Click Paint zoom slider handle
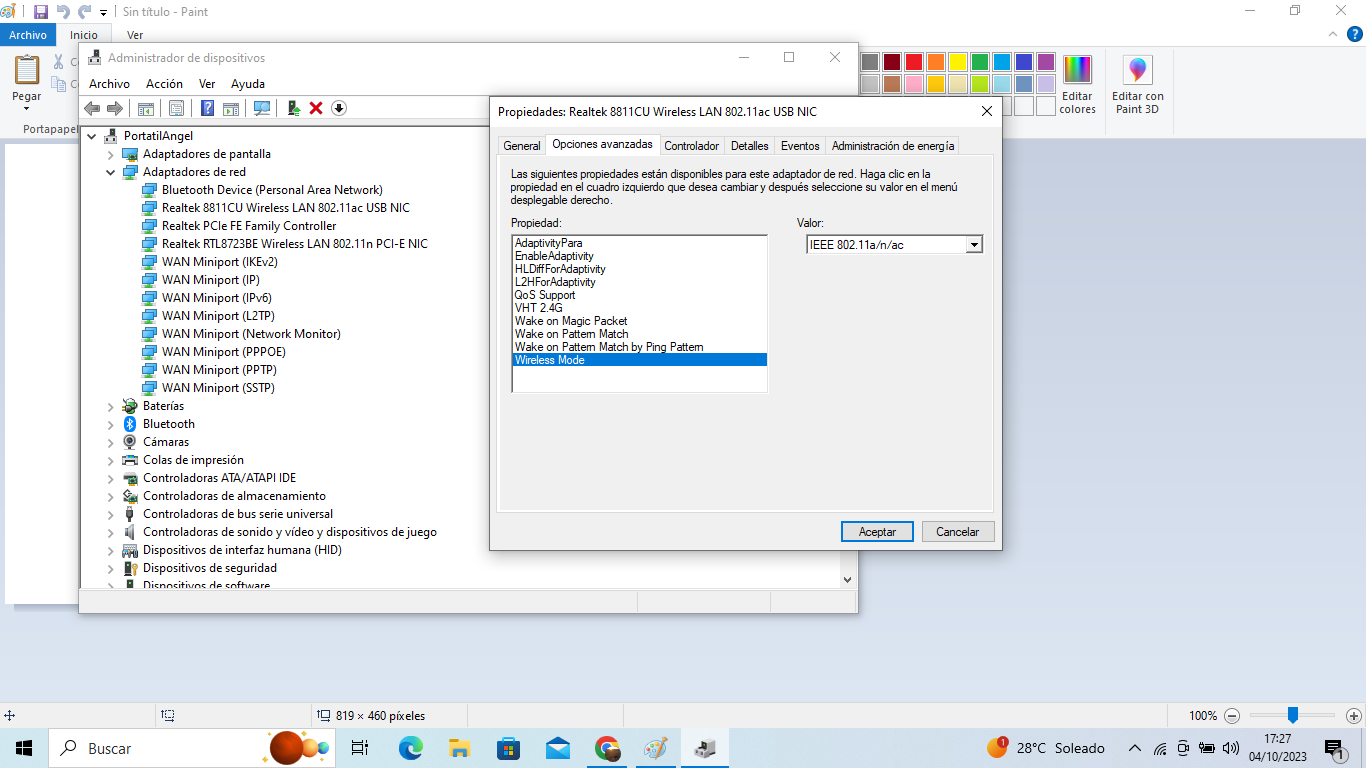This screenshot has width=1366, height=768. click(x=1293, y=716)
